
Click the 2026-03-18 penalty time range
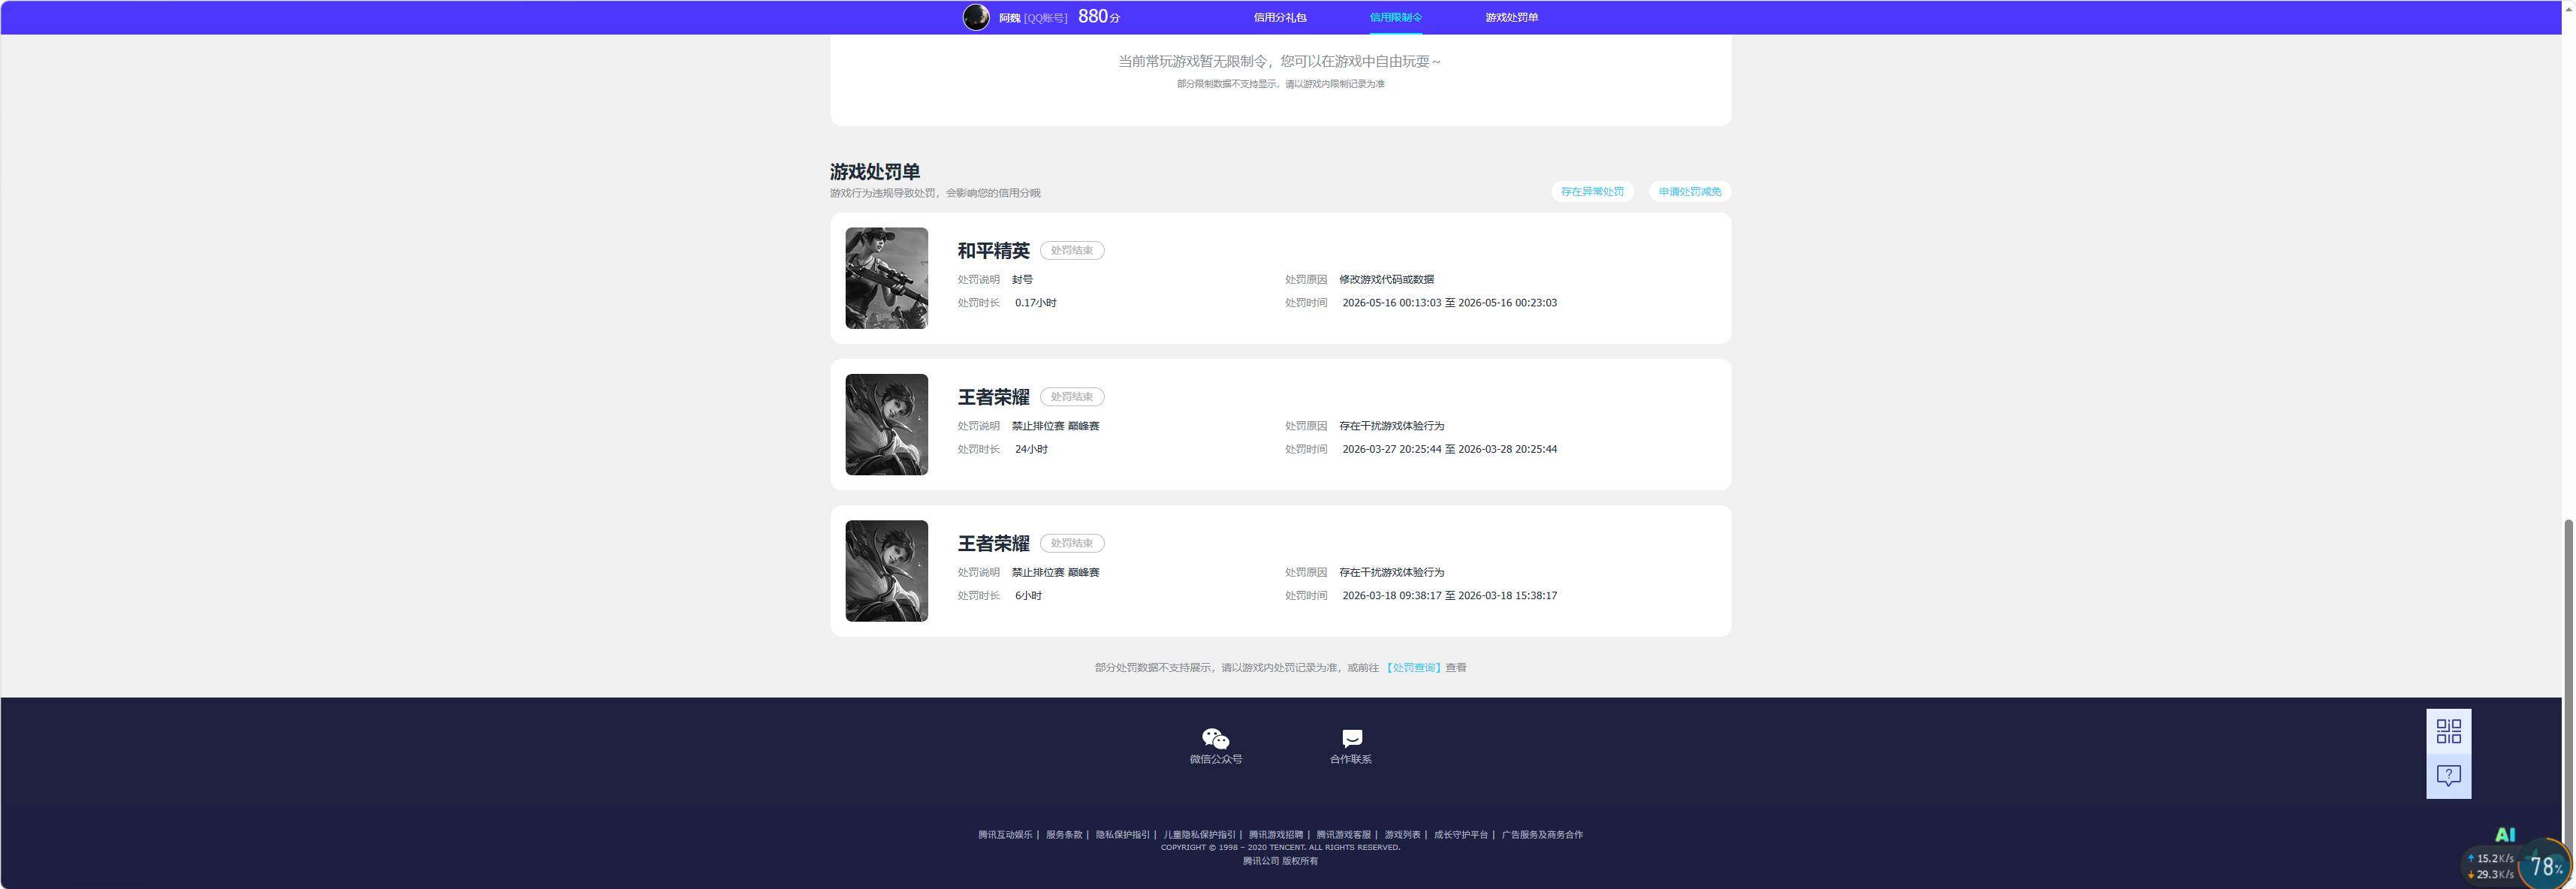click(1449, 595)
